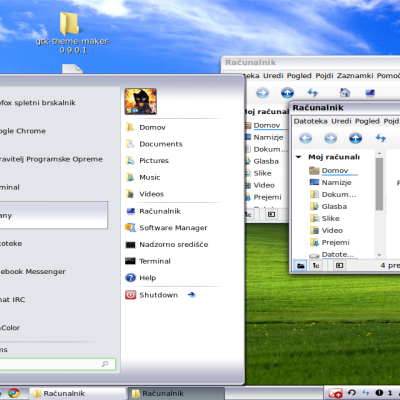Image resolution: width=400 pixels, height=400 pixels.
Task: Click sidebar hide button in back window statusbar
Action: (x=271, y=214)
